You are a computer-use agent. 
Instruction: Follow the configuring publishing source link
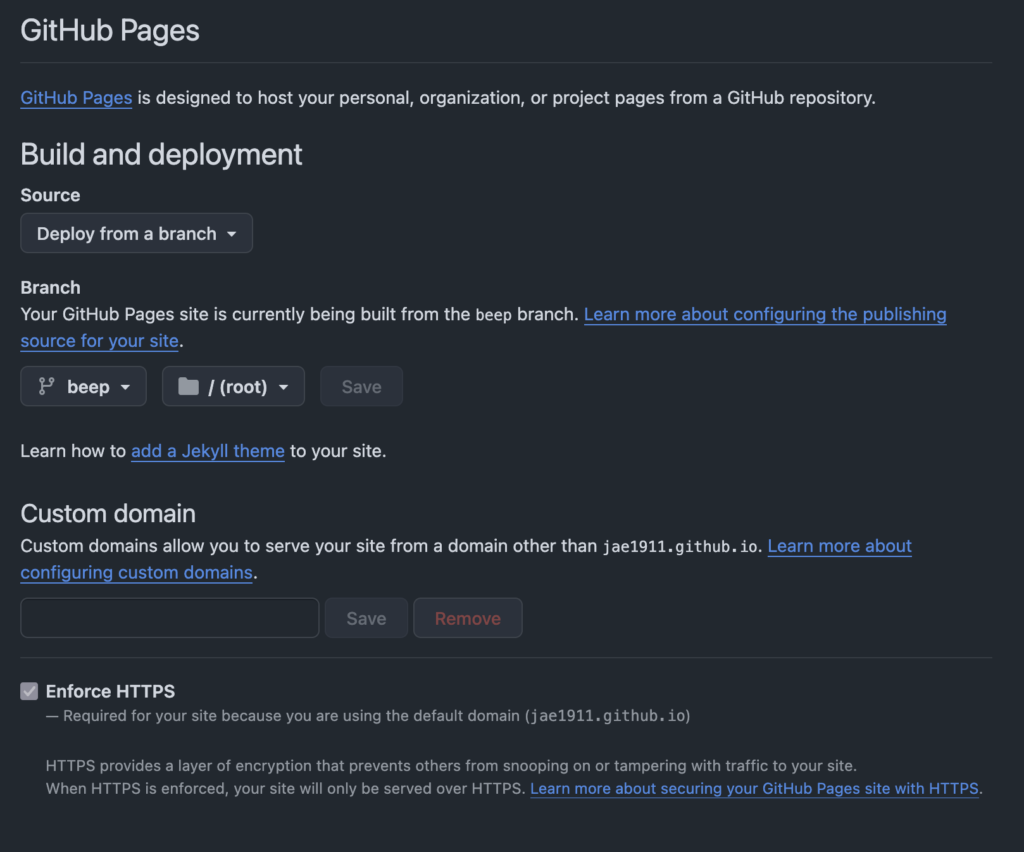(x=765, y=314)
